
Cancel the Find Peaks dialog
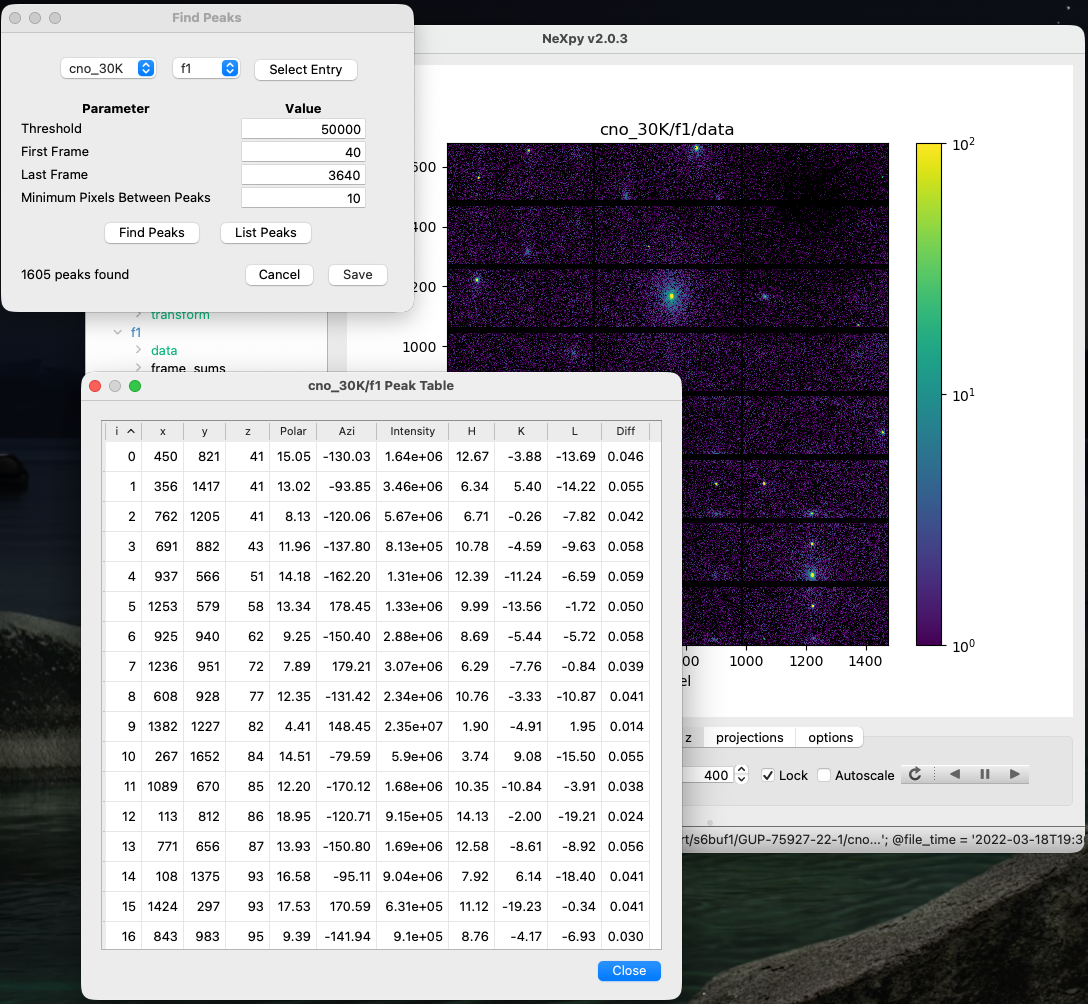[x=279, y=274]
